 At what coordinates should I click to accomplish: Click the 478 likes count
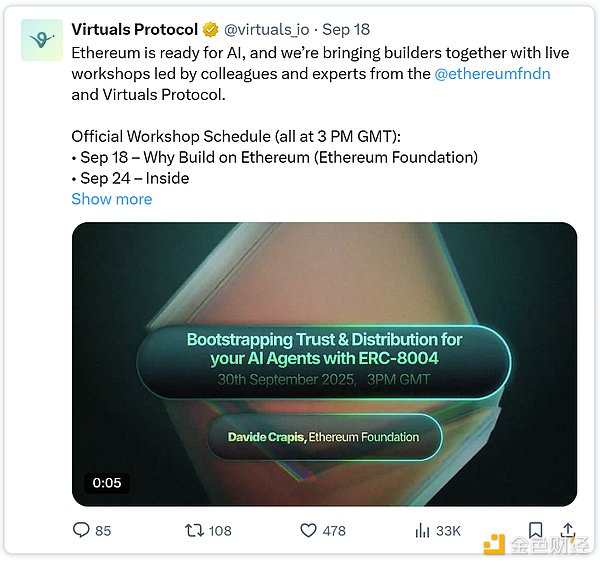tap(335, 531)
